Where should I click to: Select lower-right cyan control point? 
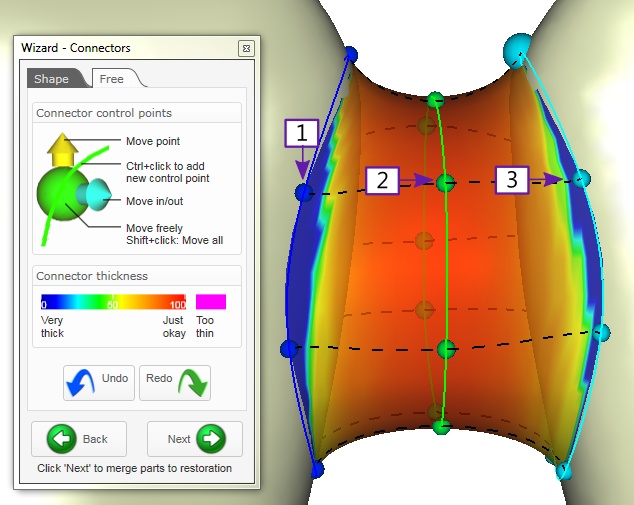tap(602, 332)
